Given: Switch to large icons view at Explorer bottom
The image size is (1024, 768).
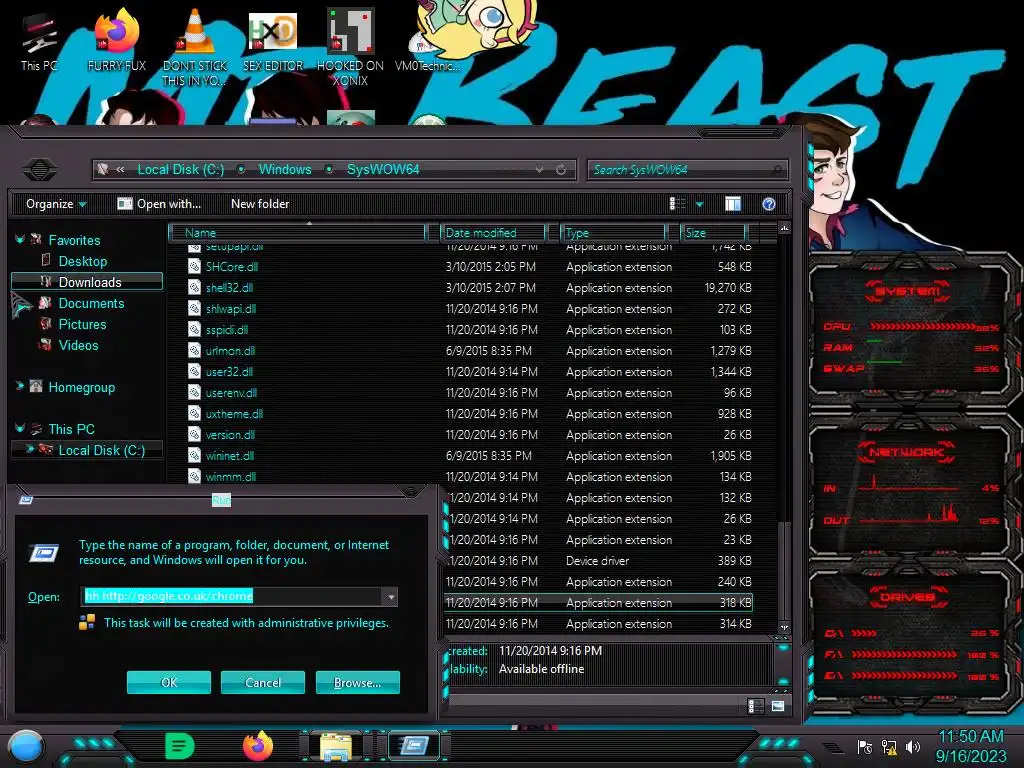Looking at the screenshot, I should tap(778, 706).
